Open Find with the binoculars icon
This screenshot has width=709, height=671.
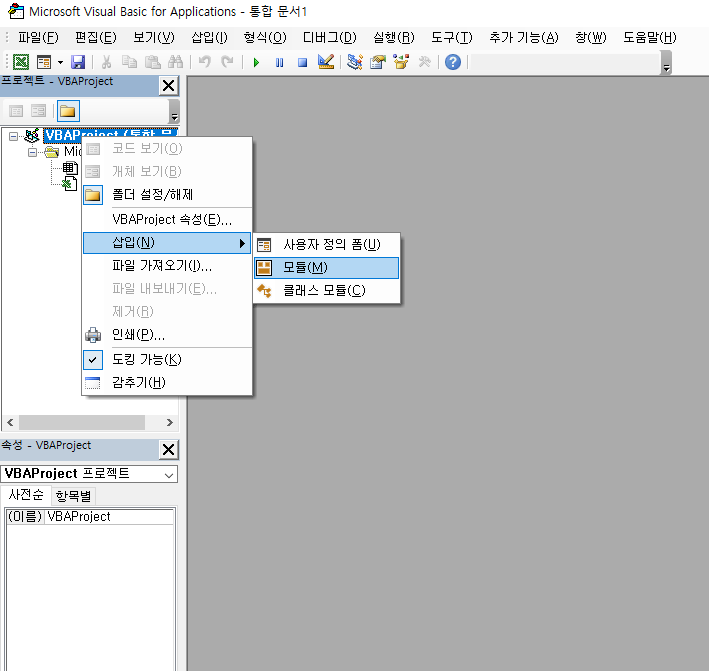coord(175,62)
